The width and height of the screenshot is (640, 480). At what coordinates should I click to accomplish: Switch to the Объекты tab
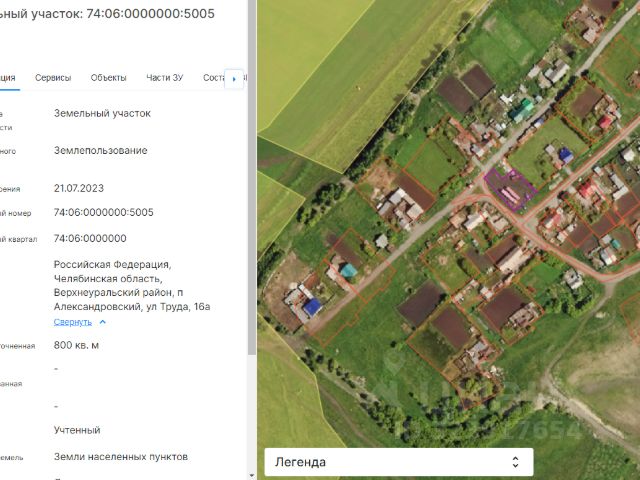point(109,78)
